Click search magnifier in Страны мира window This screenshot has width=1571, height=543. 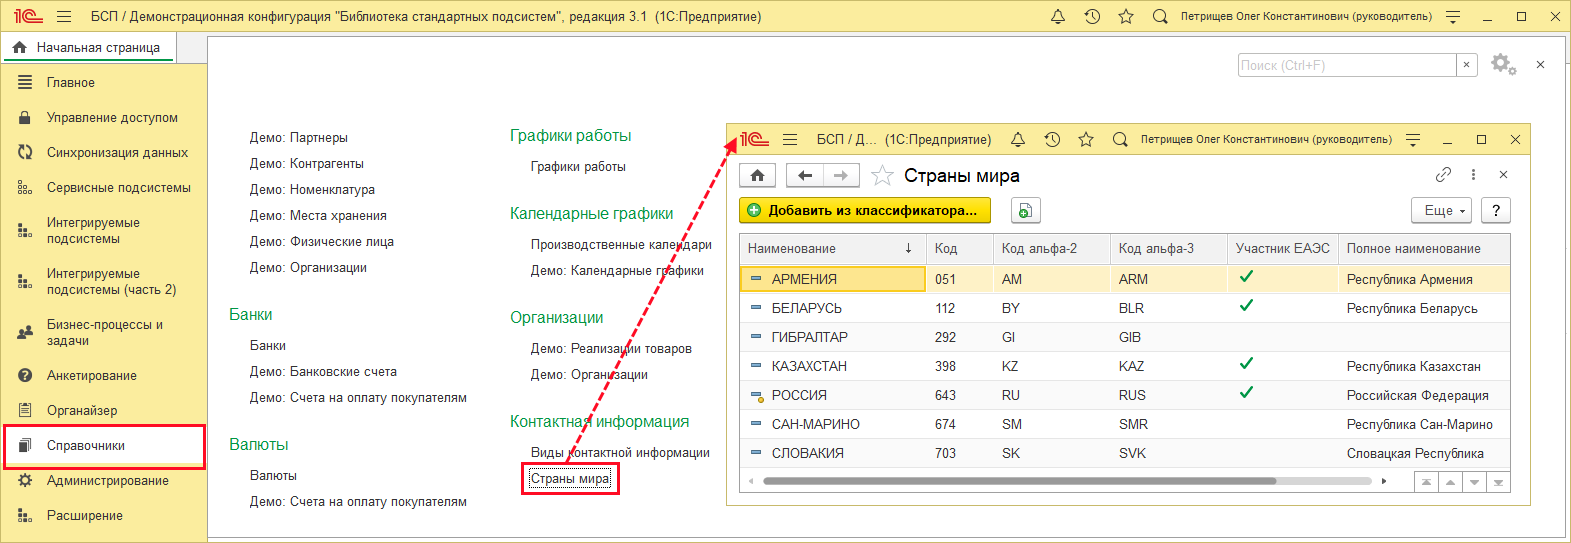[x=1120, y=140]
